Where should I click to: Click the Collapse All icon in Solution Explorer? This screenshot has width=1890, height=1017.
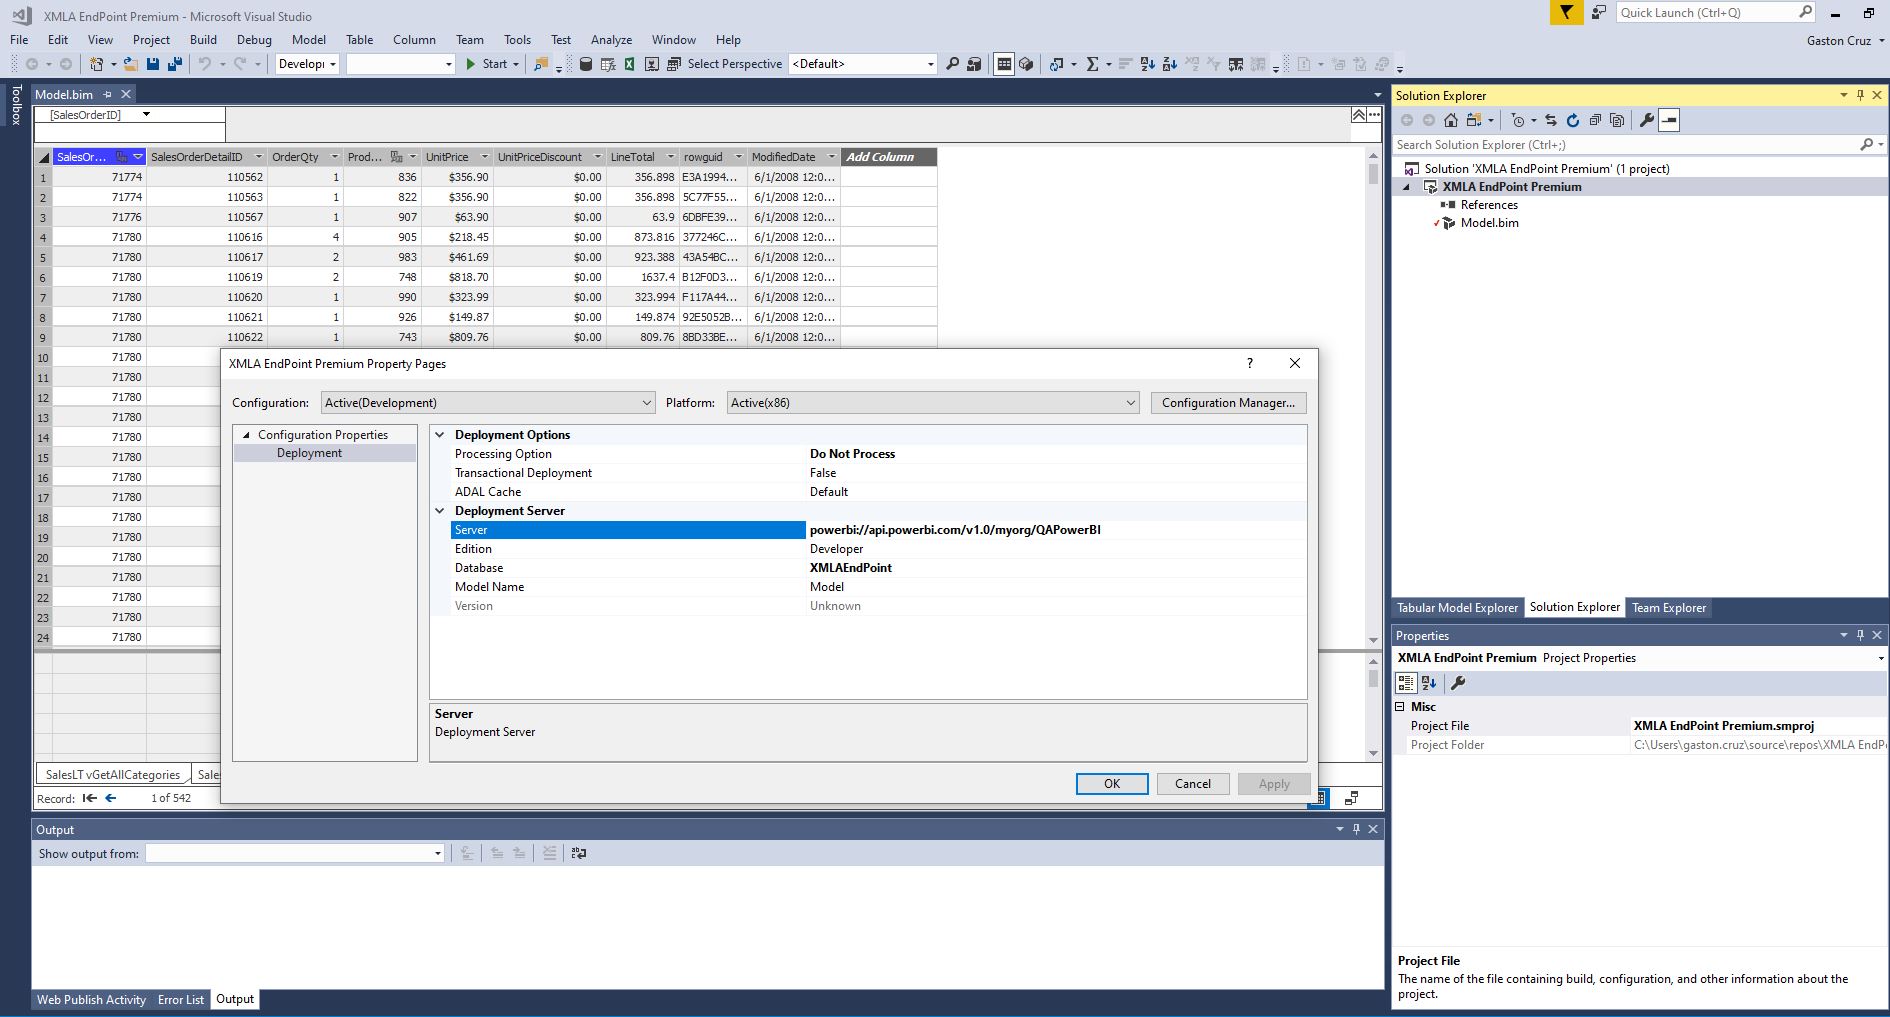point(1595,120)
